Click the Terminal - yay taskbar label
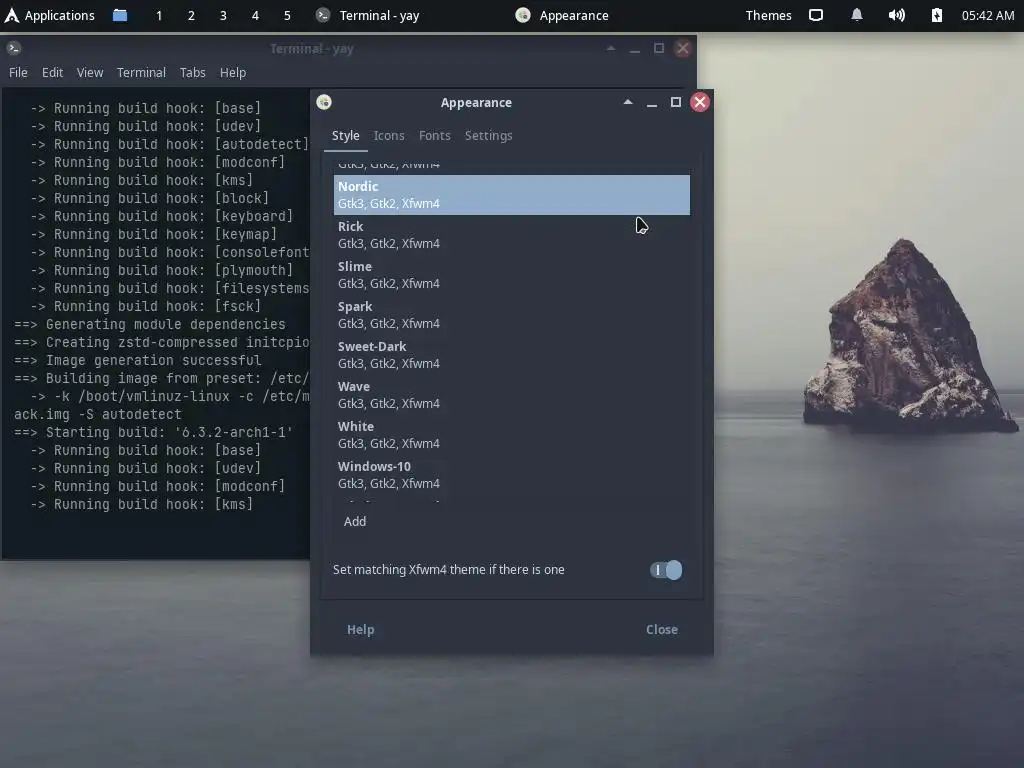Screen dimensions: 1024x768 (379, 15)
